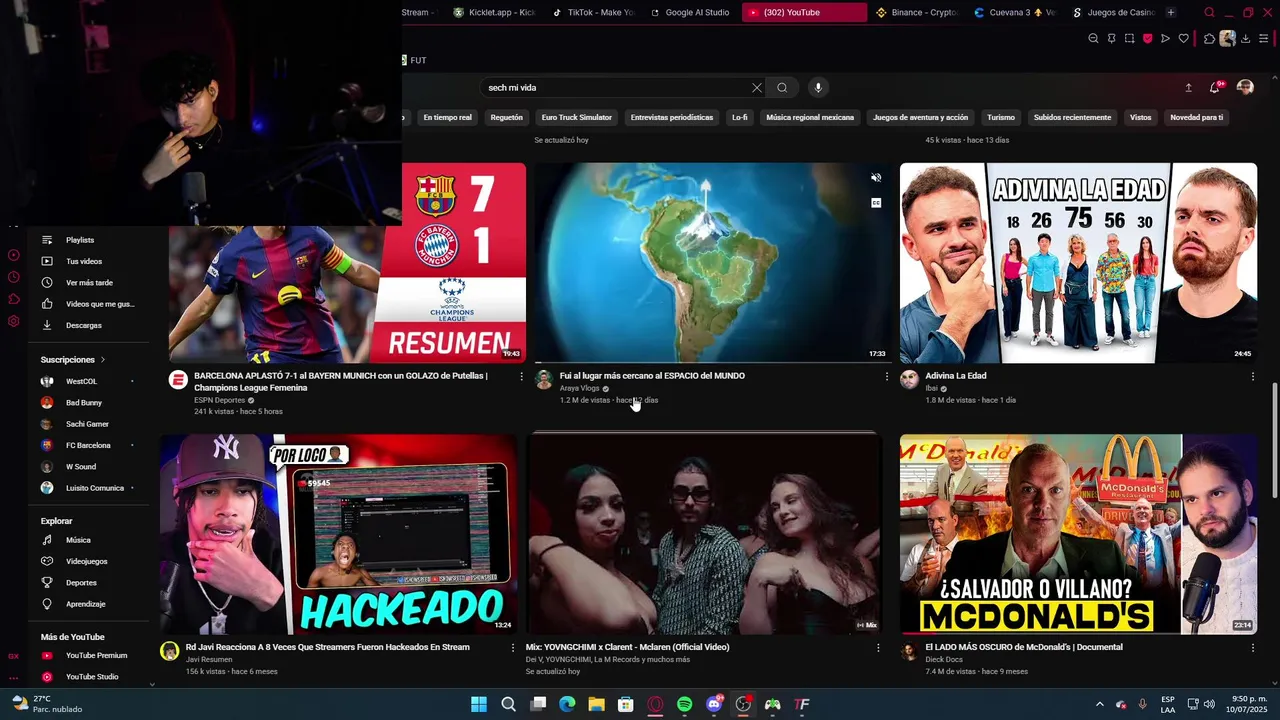Viewport: 1280px width, 720px height.
Task: Open Música under Explorar
Action: pos(78,540)
